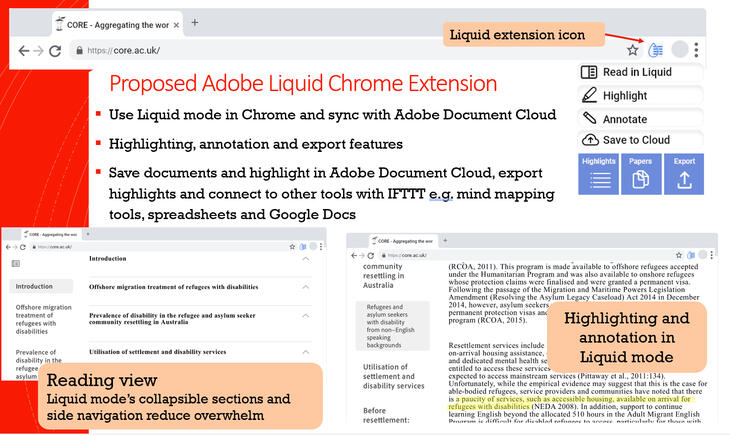Click the Liquid extension icon in main toolbar
Screen dimensions: 730x435
656,50
